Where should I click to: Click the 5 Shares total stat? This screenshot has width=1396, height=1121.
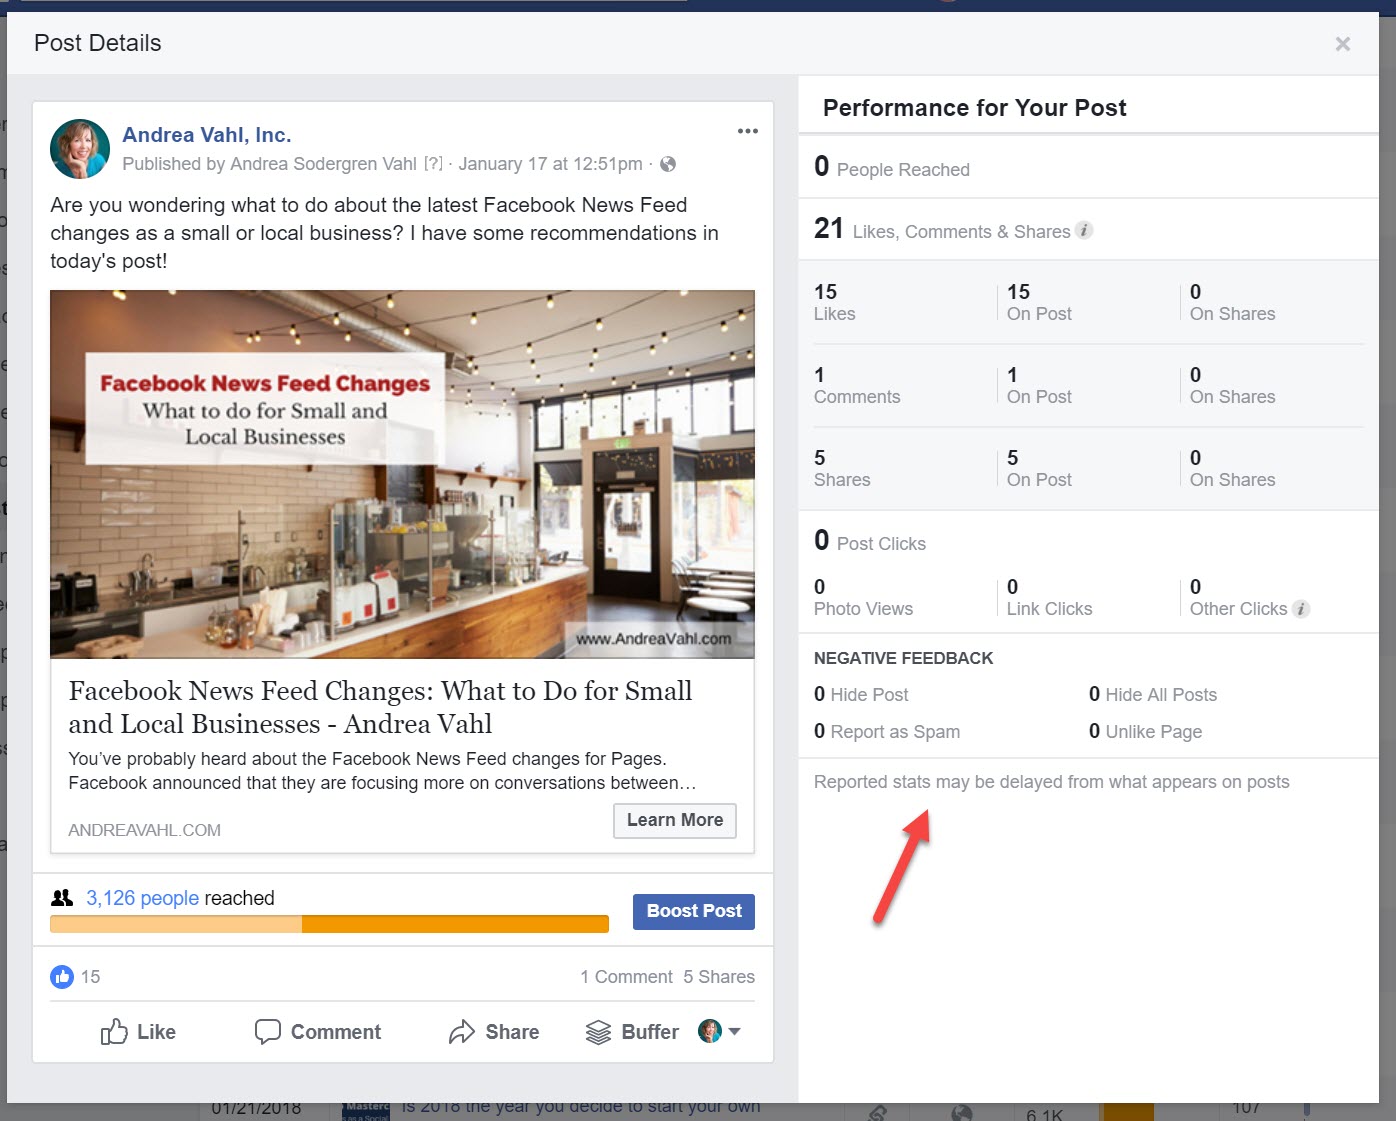click(842, 468)
